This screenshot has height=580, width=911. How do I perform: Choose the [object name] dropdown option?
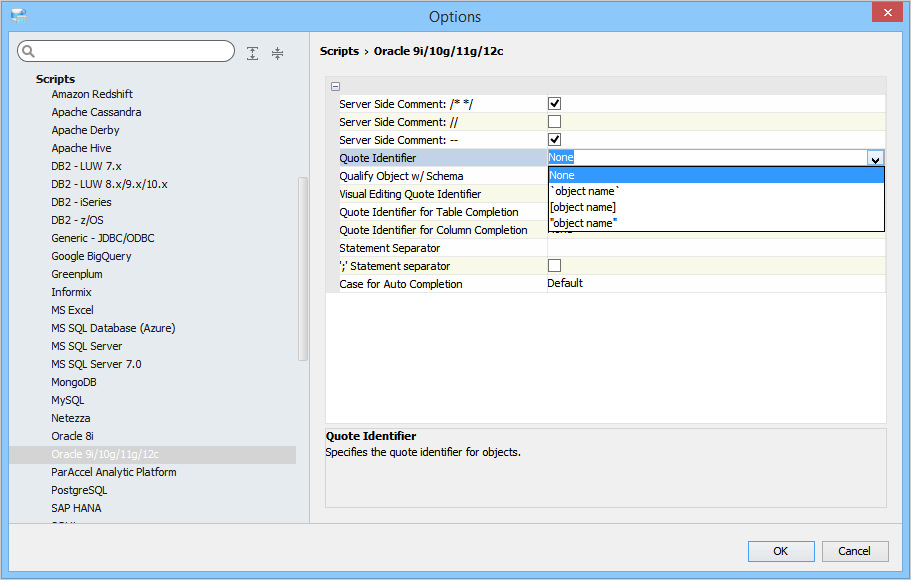[x=583, y=207]
